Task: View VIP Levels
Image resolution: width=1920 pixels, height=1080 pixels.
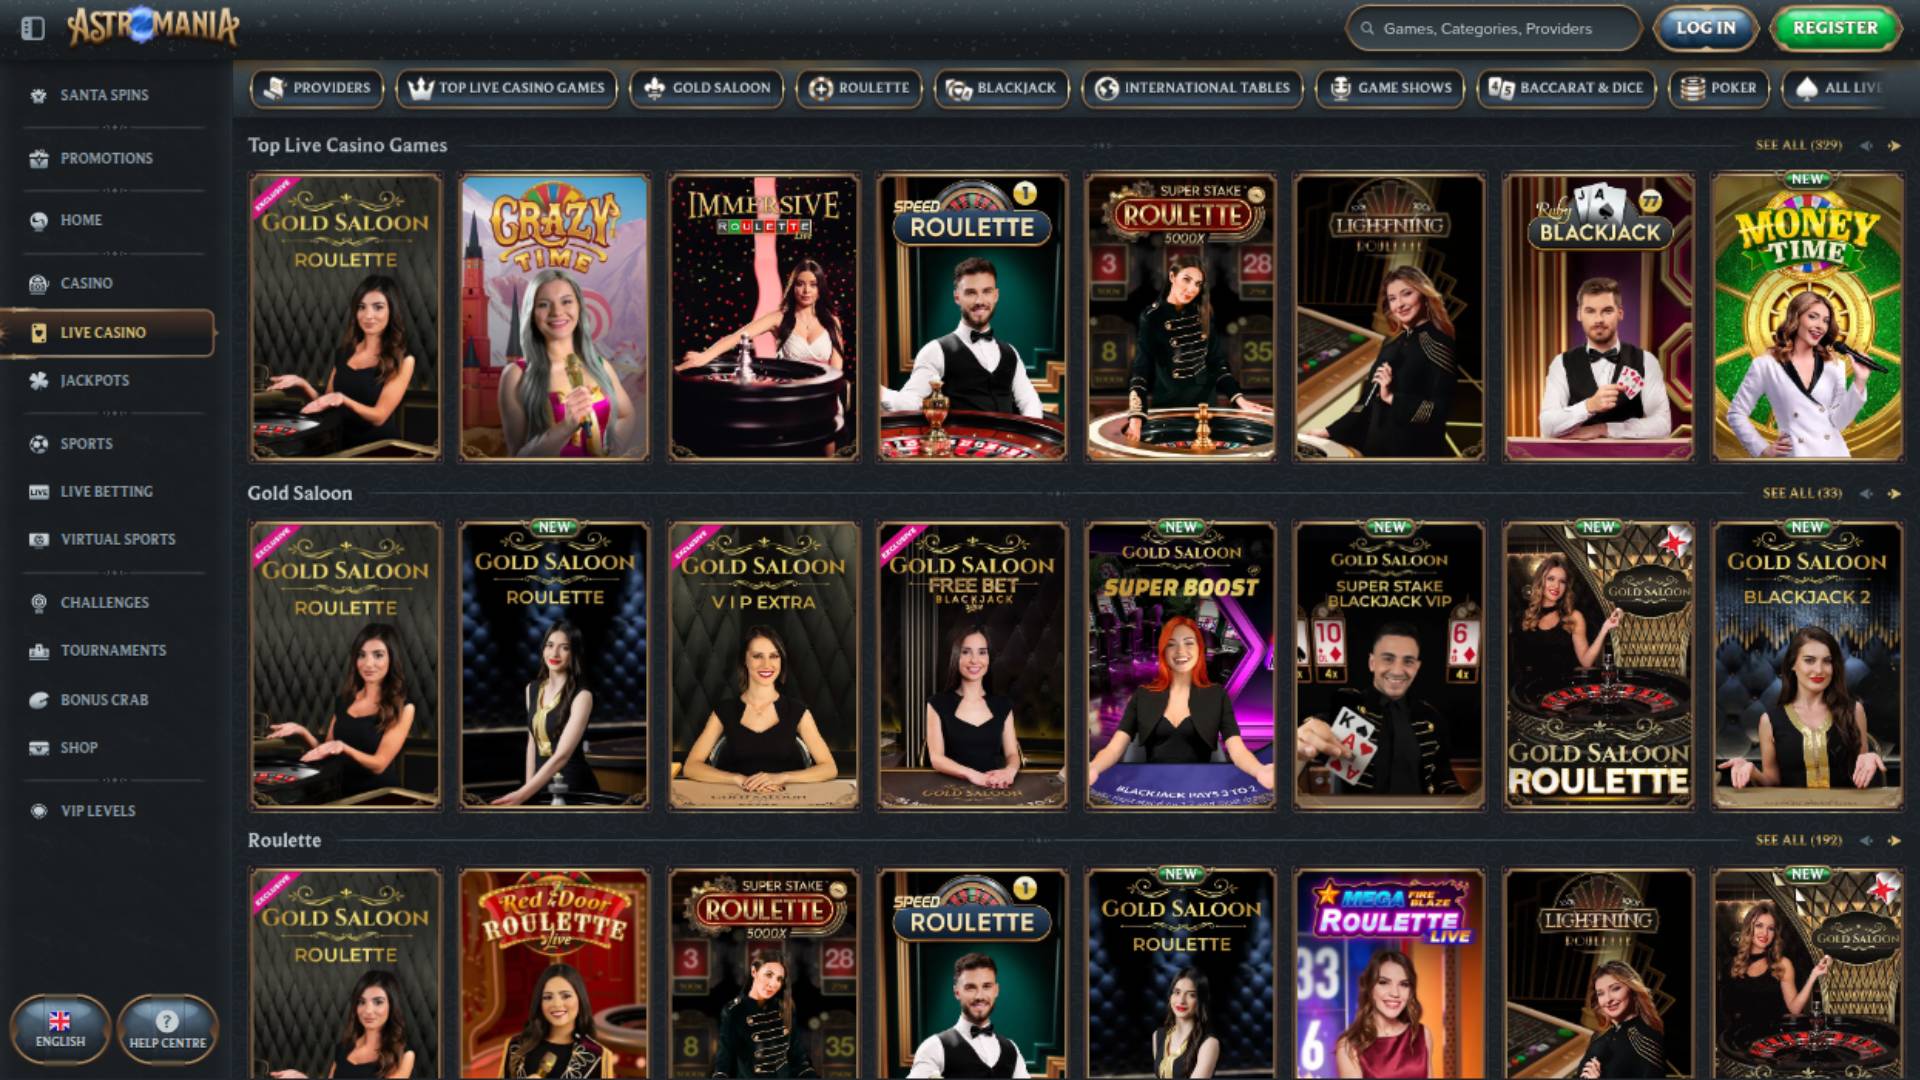Action: 97,811
